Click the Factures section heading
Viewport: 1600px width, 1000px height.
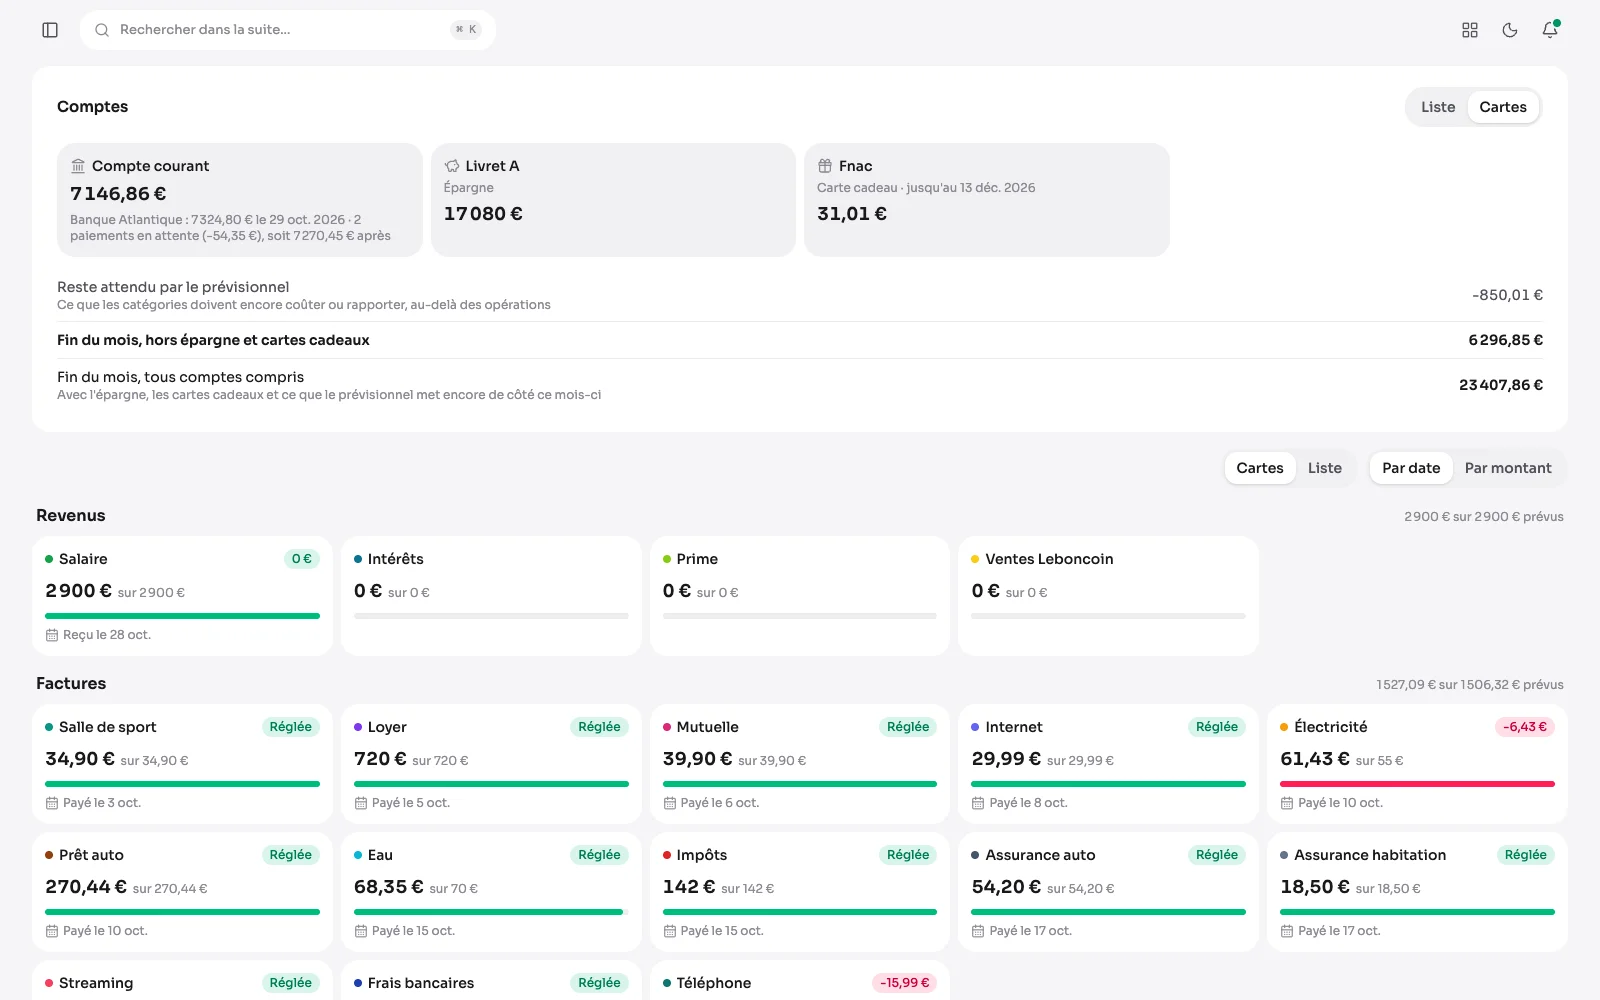coord(71,684)
